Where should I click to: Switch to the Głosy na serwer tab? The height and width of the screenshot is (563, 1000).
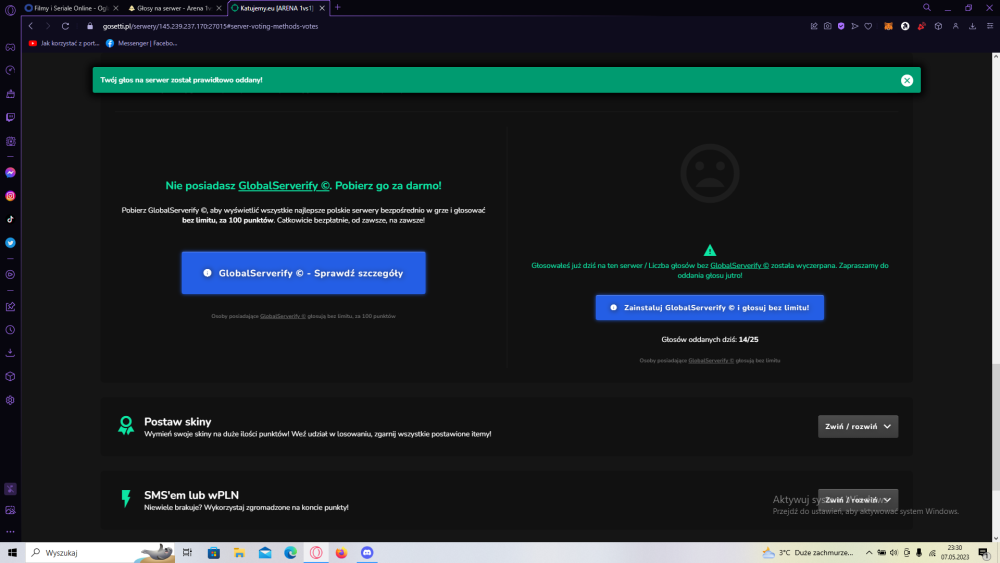[x=174, y=8]
